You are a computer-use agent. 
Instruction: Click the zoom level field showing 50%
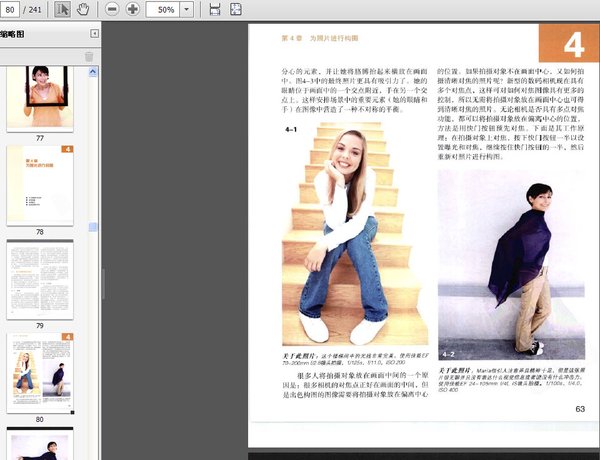[163, 9]
